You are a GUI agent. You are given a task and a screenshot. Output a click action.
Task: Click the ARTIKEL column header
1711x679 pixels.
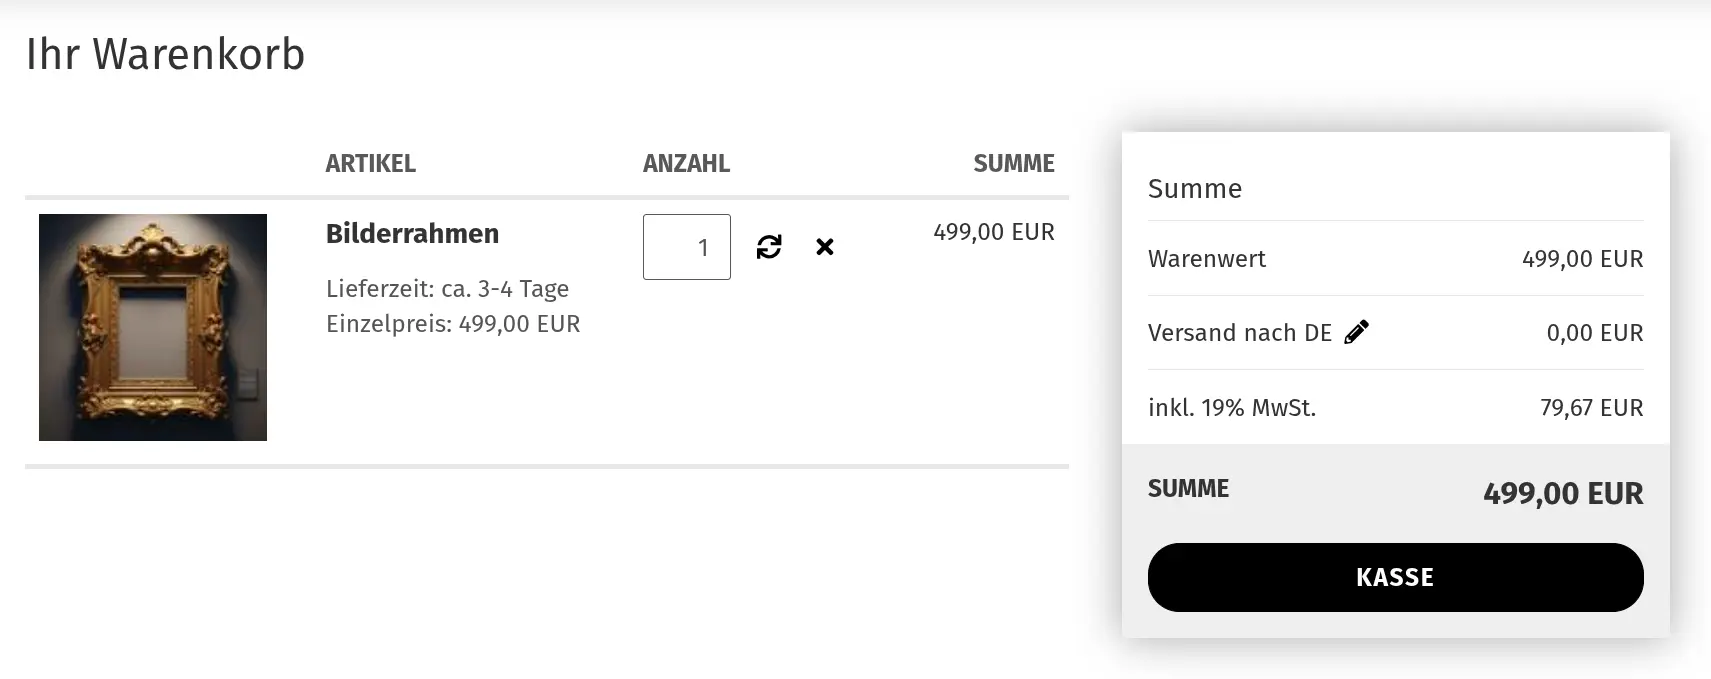pyautogui.click(x=370, y=164)
